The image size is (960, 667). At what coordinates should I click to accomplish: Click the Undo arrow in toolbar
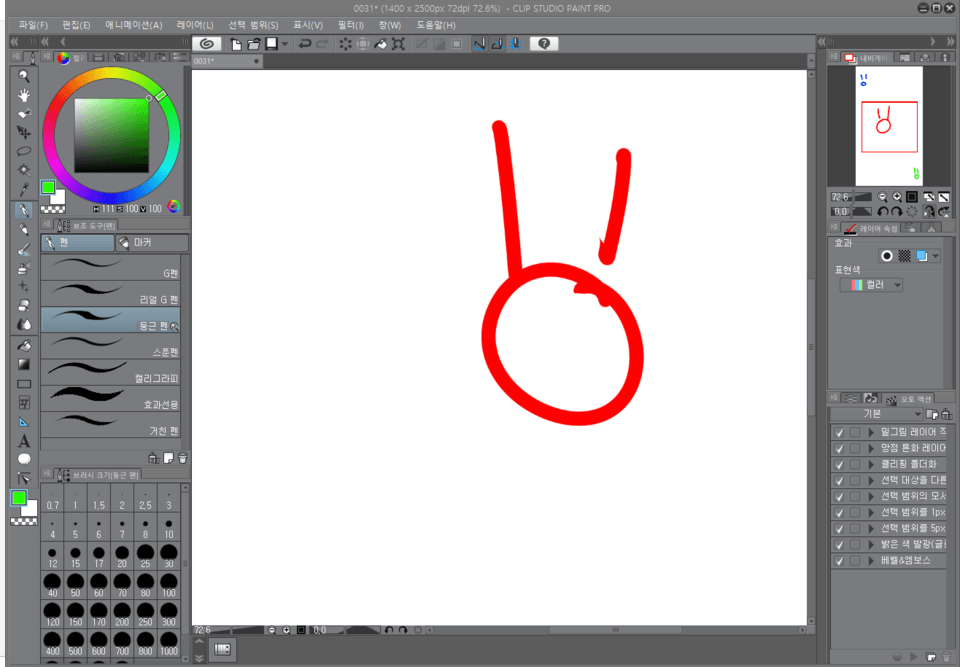(304, 44)
